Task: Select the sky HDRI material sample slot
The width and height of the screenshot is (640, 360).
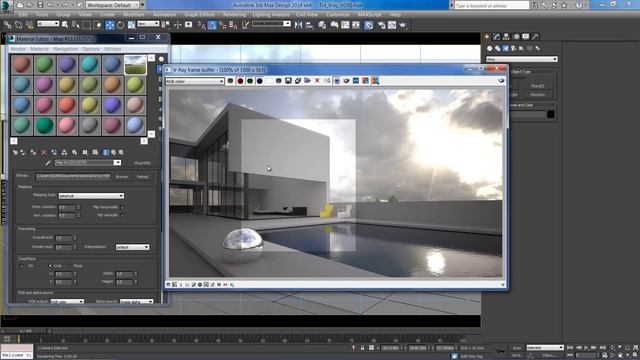Action: pyautogui.click(x=135, y=64)
